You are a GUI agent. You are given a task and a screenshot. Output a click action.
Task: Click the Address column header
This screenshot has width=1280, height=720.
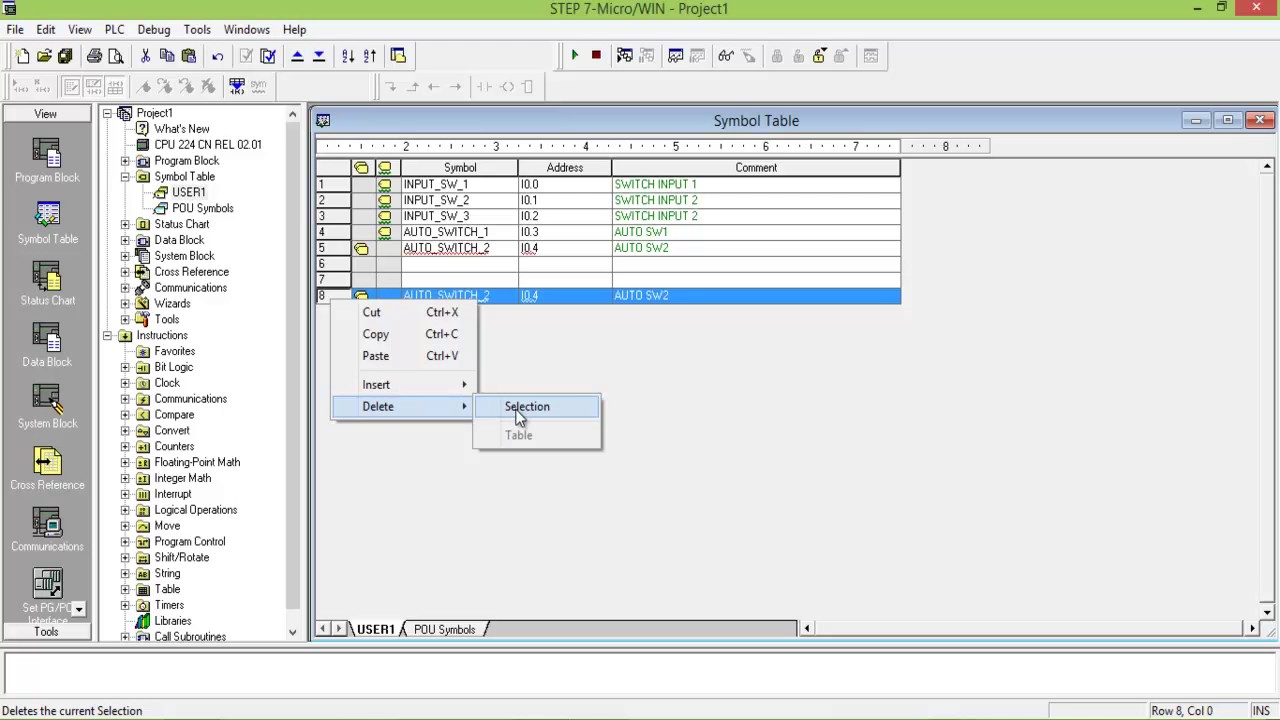coord(565,168)
